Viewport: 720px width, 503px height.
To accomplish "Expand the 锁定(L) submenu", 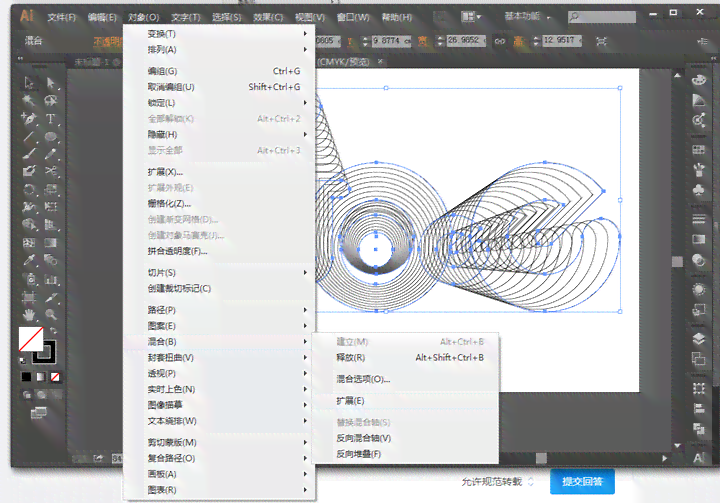I will (x=219, y=103).
